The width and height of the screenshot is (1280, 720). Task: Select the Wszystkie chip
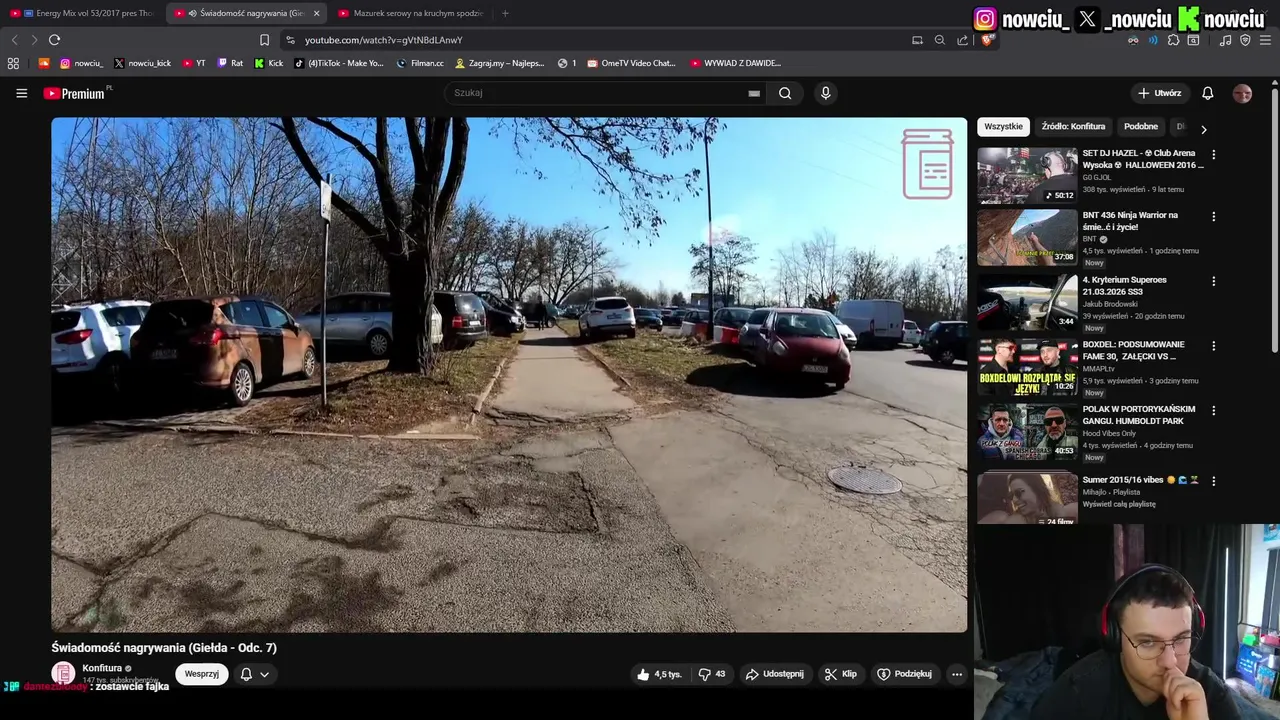[x=1003, y=127]
